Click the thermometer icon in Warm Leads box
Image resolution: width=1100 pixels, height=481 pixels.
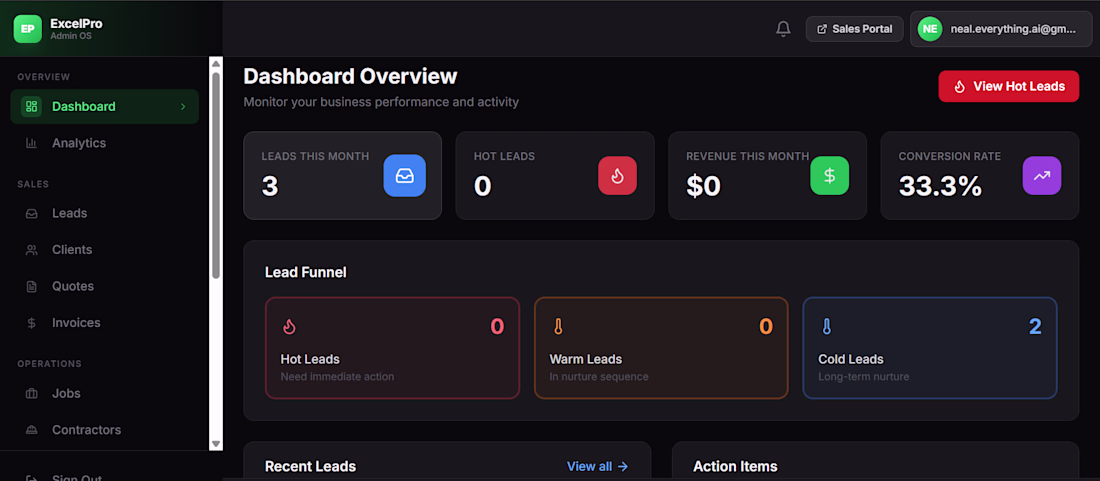pyautogui.click(x=558, y=327)
